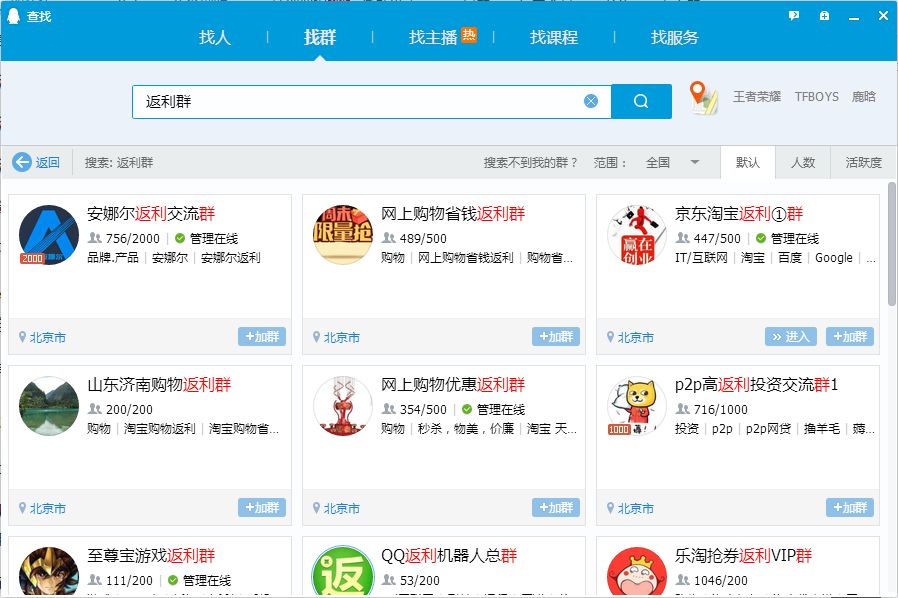The width and height of the screenshot is (898, 598).
Task: Open 安娜尔返利交流群 avatar
Action: pos(49,235)
